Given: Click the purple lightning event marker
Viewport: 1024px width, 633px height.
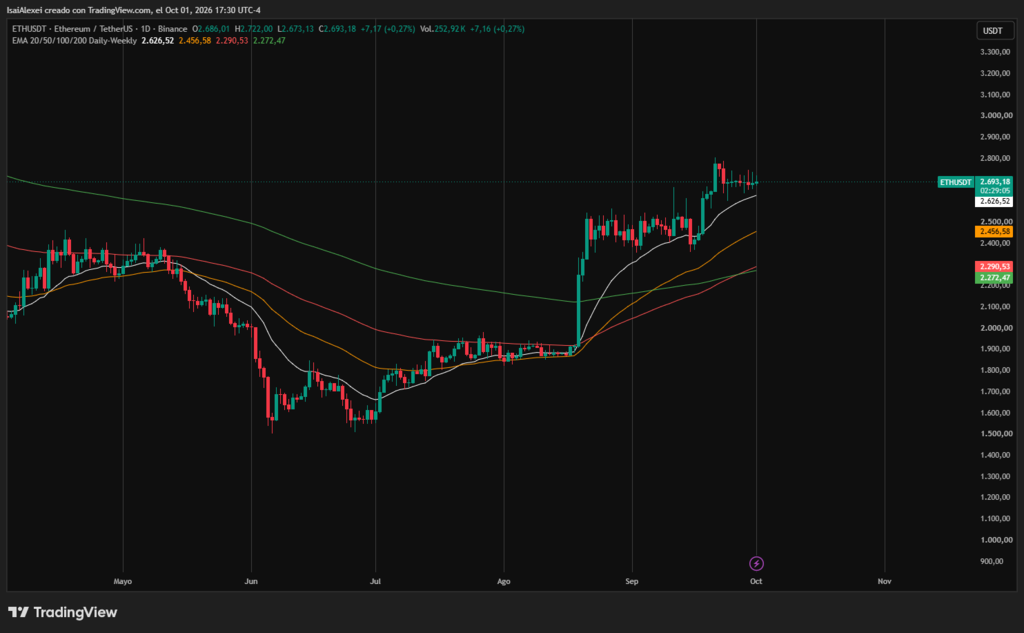Looking at the screenshot, I should 756,563.
